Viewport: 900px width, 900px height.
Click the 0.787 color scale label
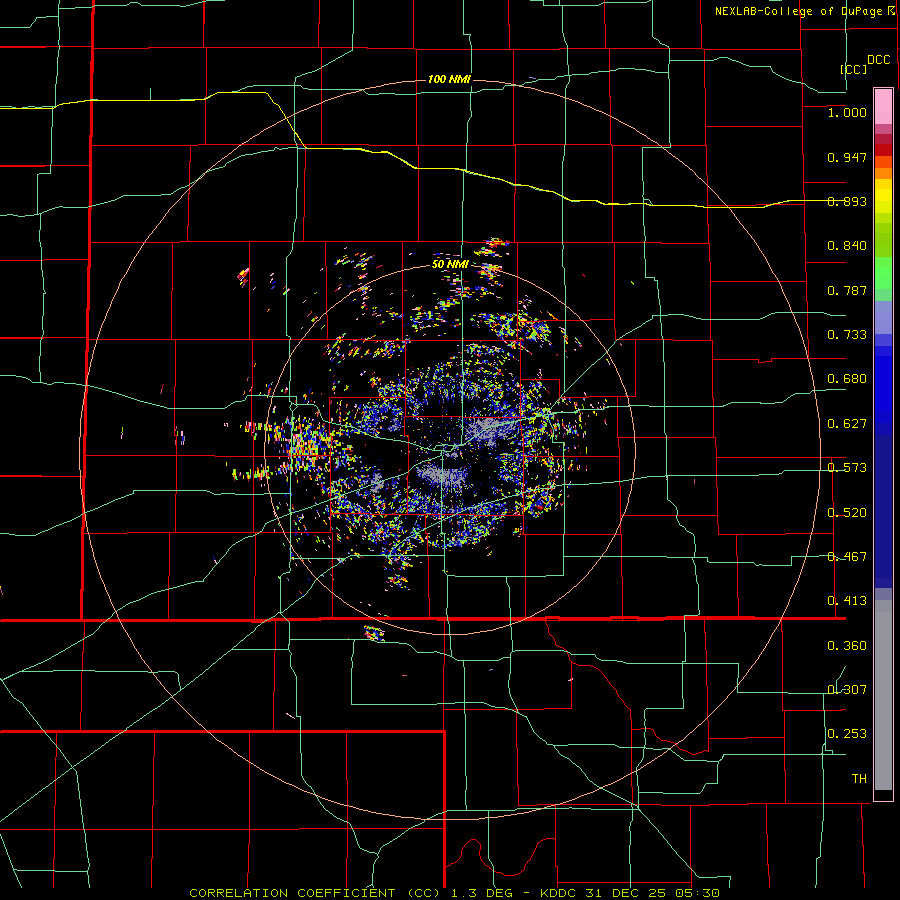coord(847,290)
